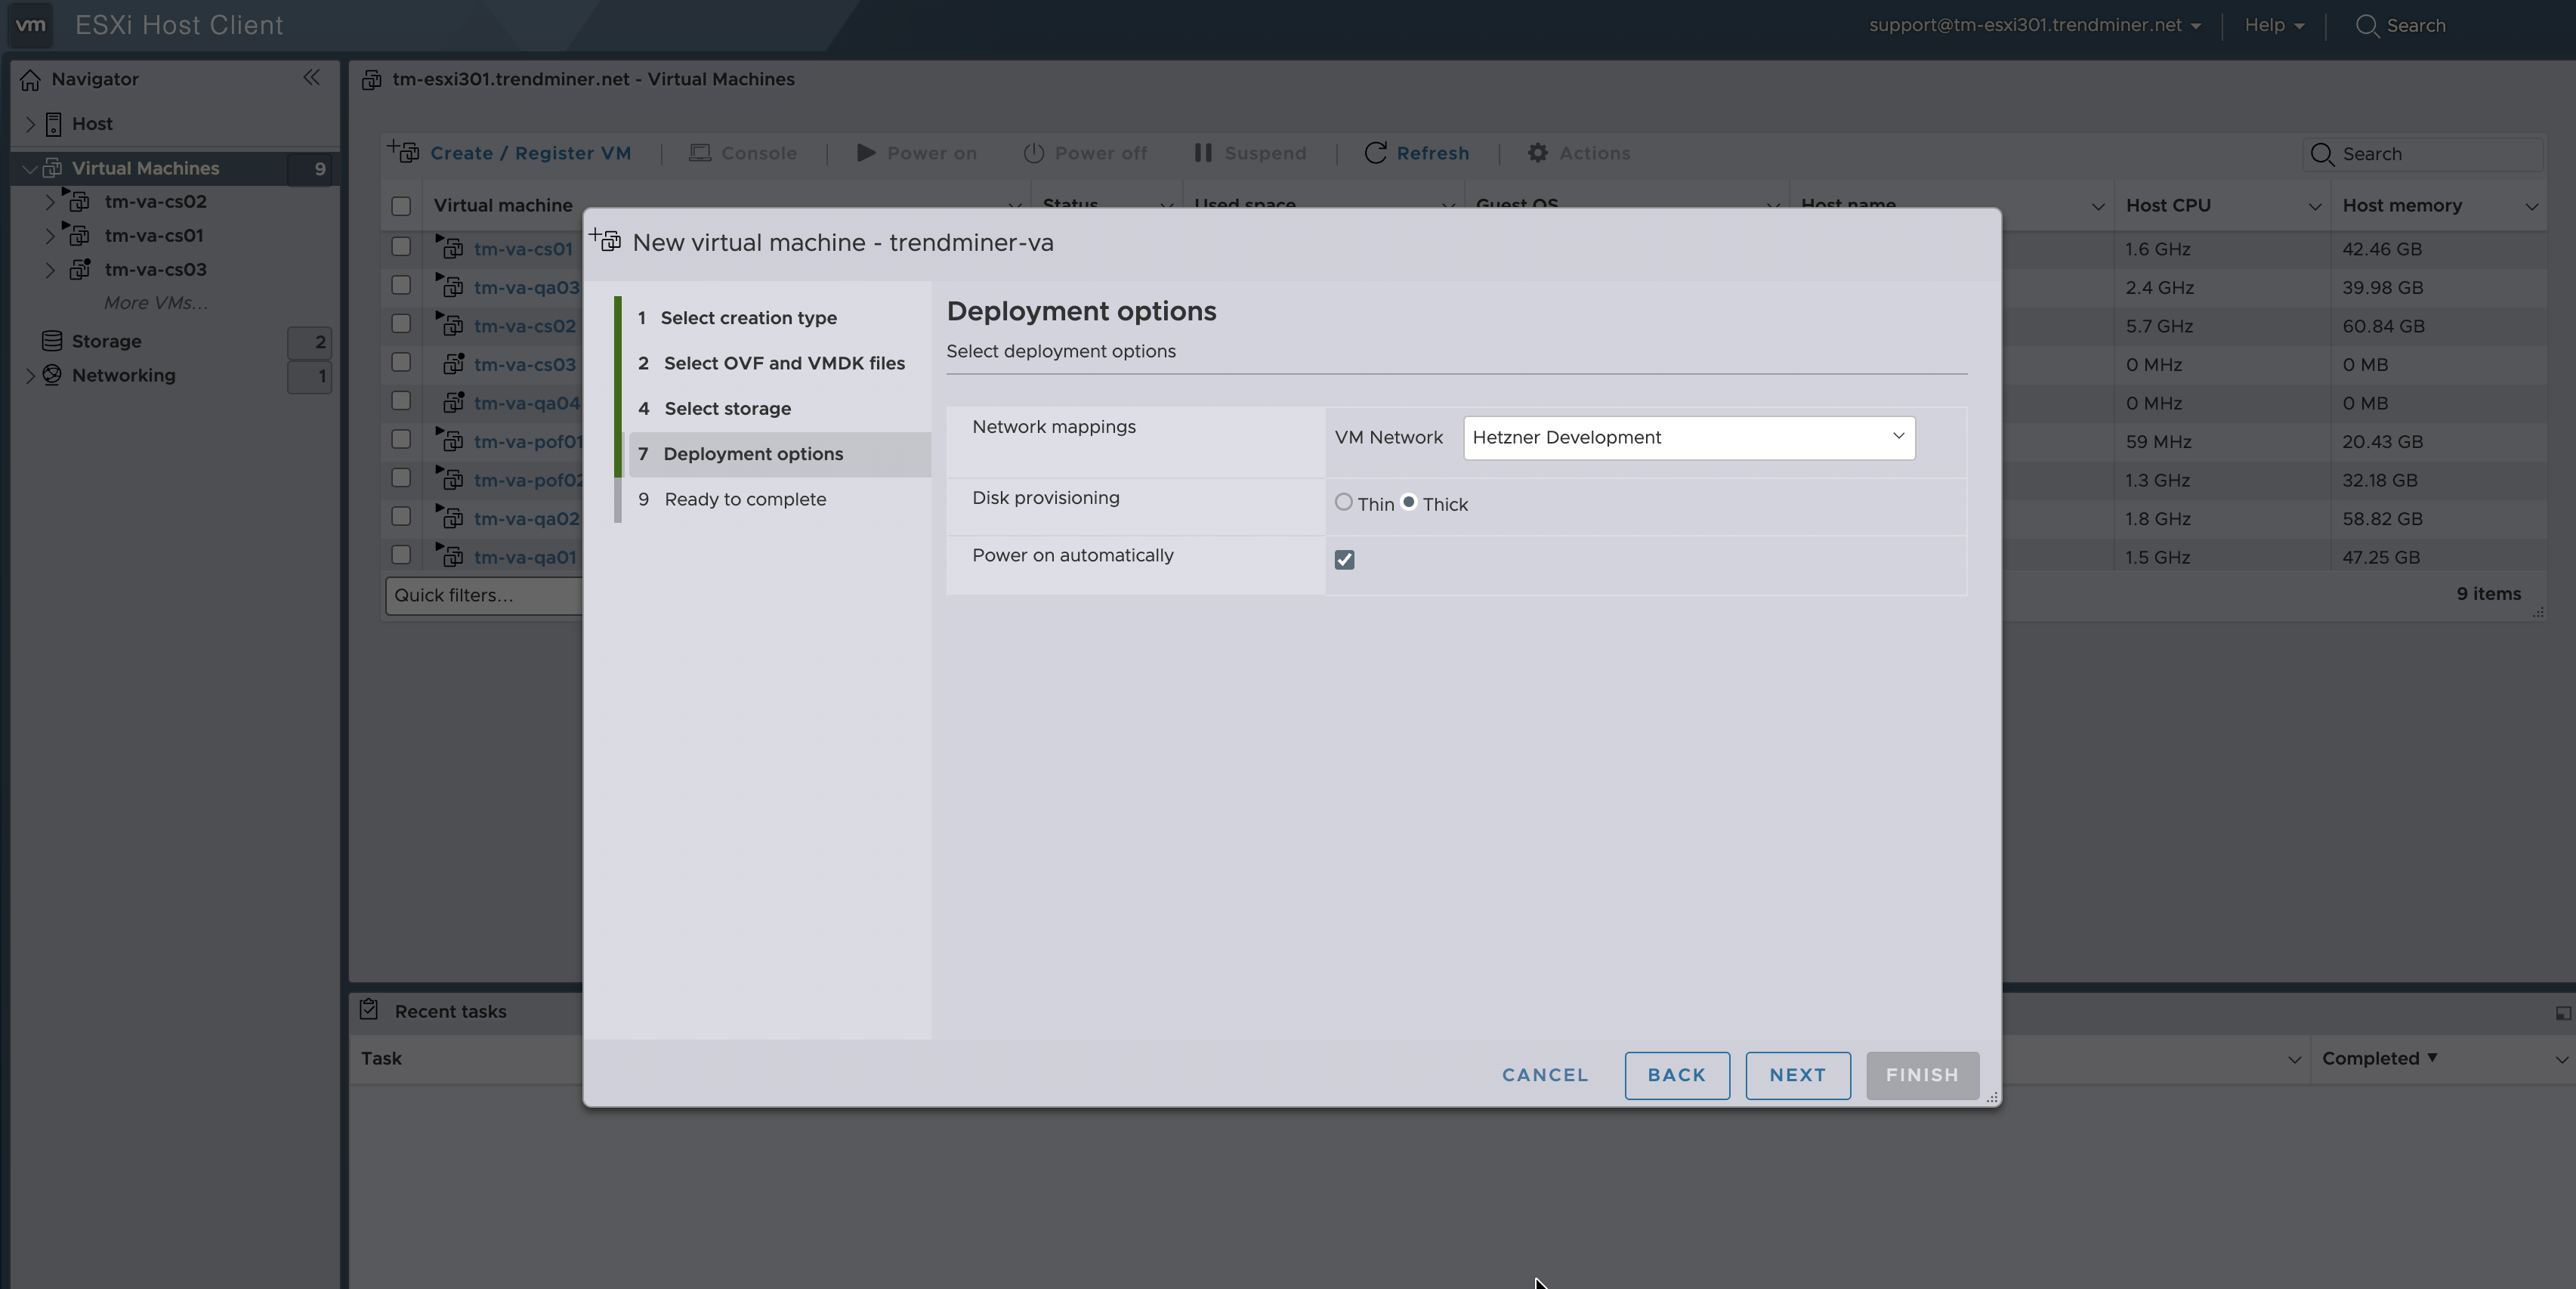Expand the tm-va-cs02 tree node

[50, 202]
